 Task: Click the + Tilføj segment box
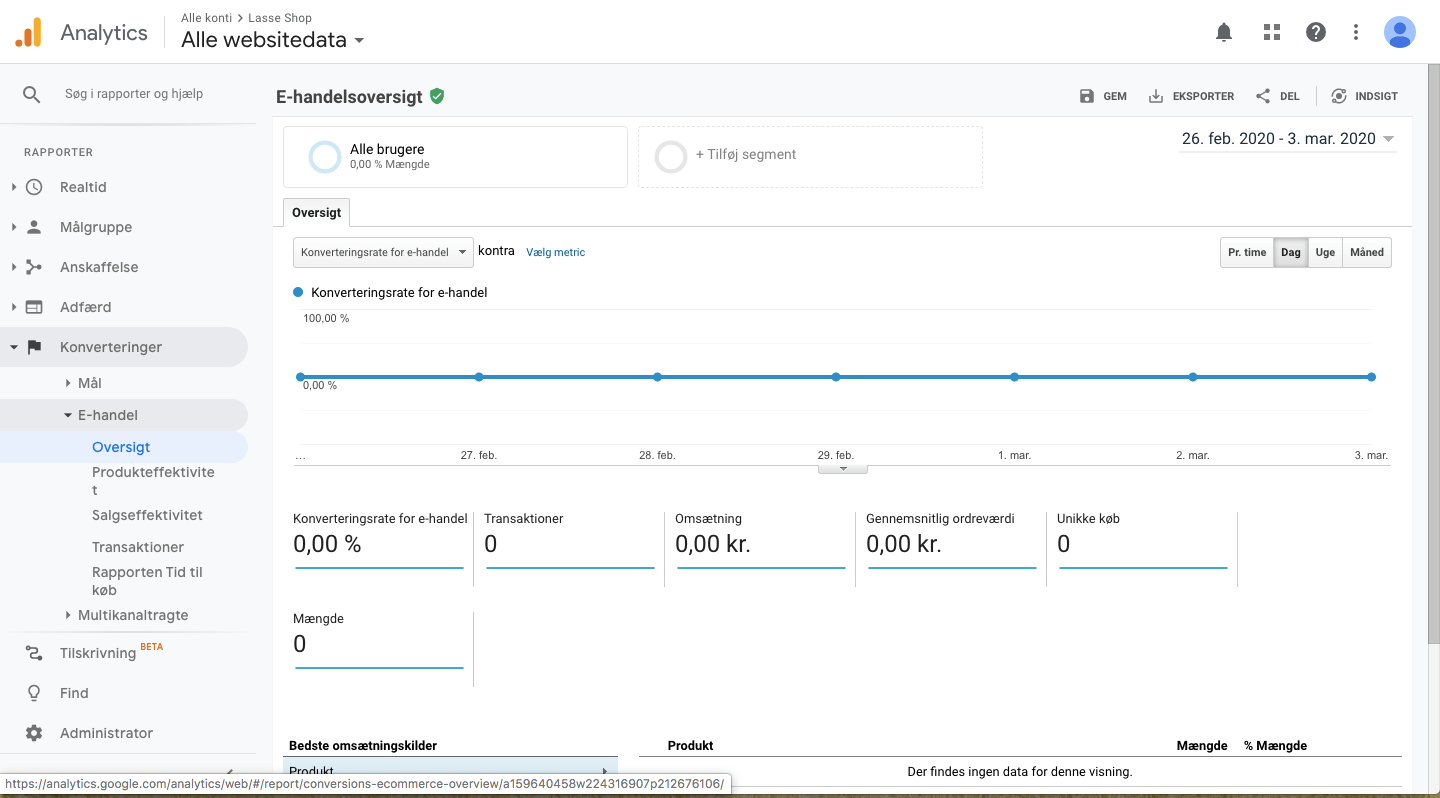[810, 156]
